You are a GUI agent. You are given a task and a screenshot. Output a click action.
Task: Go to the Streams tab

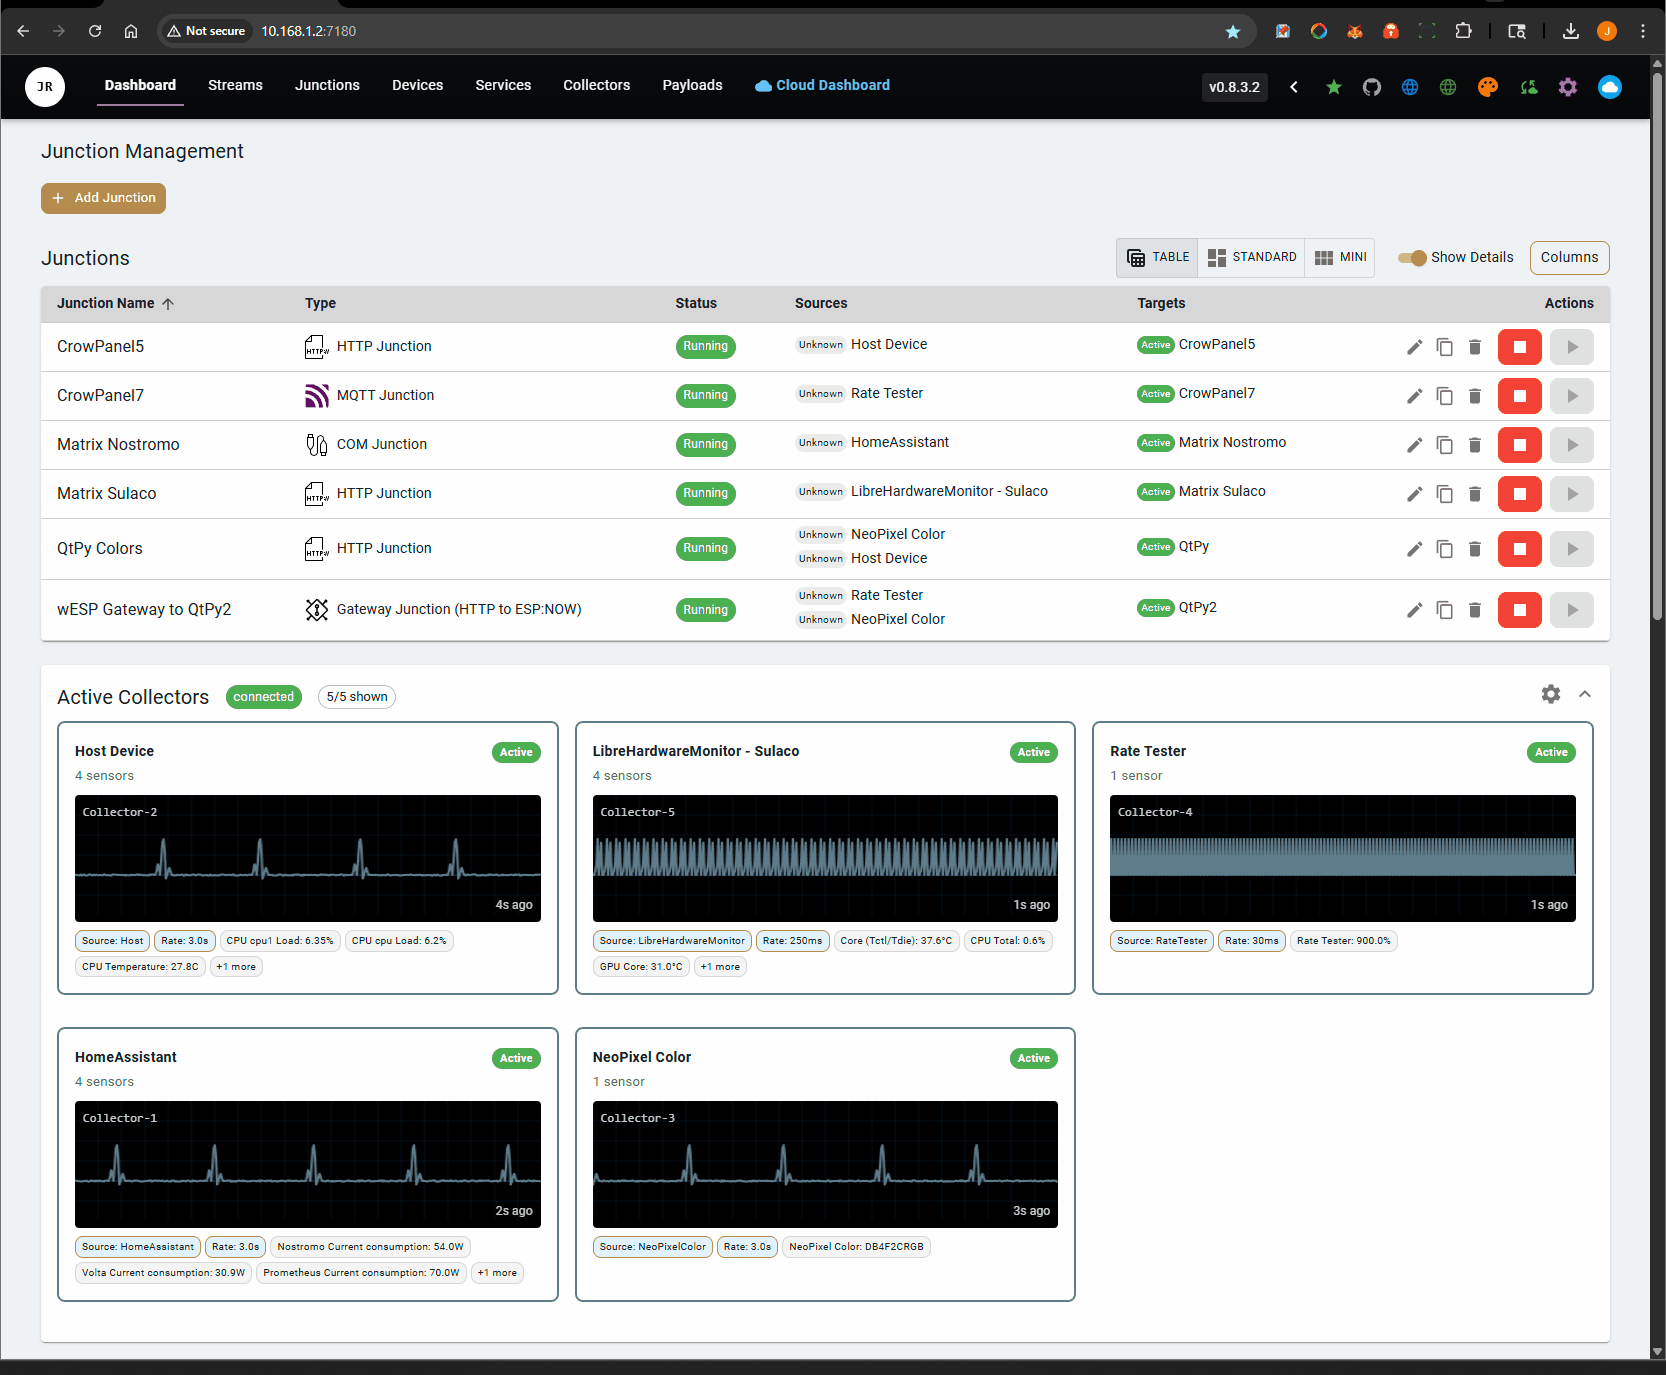pyautogui.click(x=235, y=86)
